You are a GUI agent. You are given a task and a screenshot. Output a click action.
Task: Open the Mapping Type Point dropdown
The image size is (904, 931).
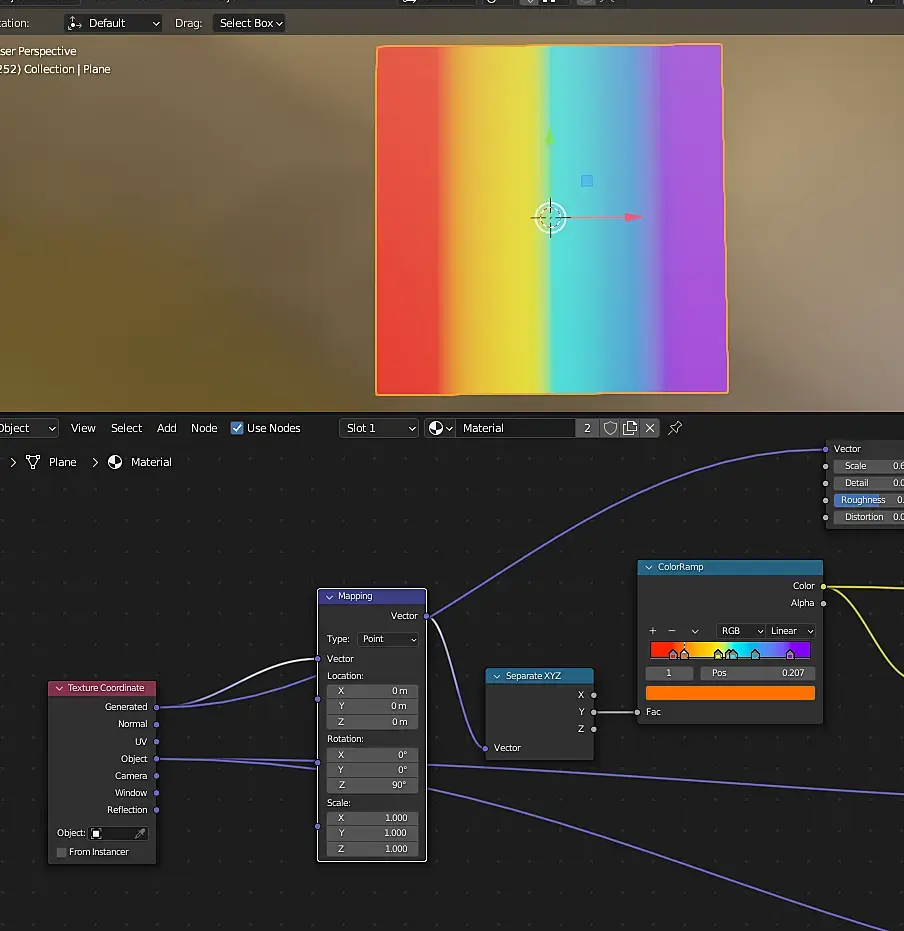click(x=387, y=639)
